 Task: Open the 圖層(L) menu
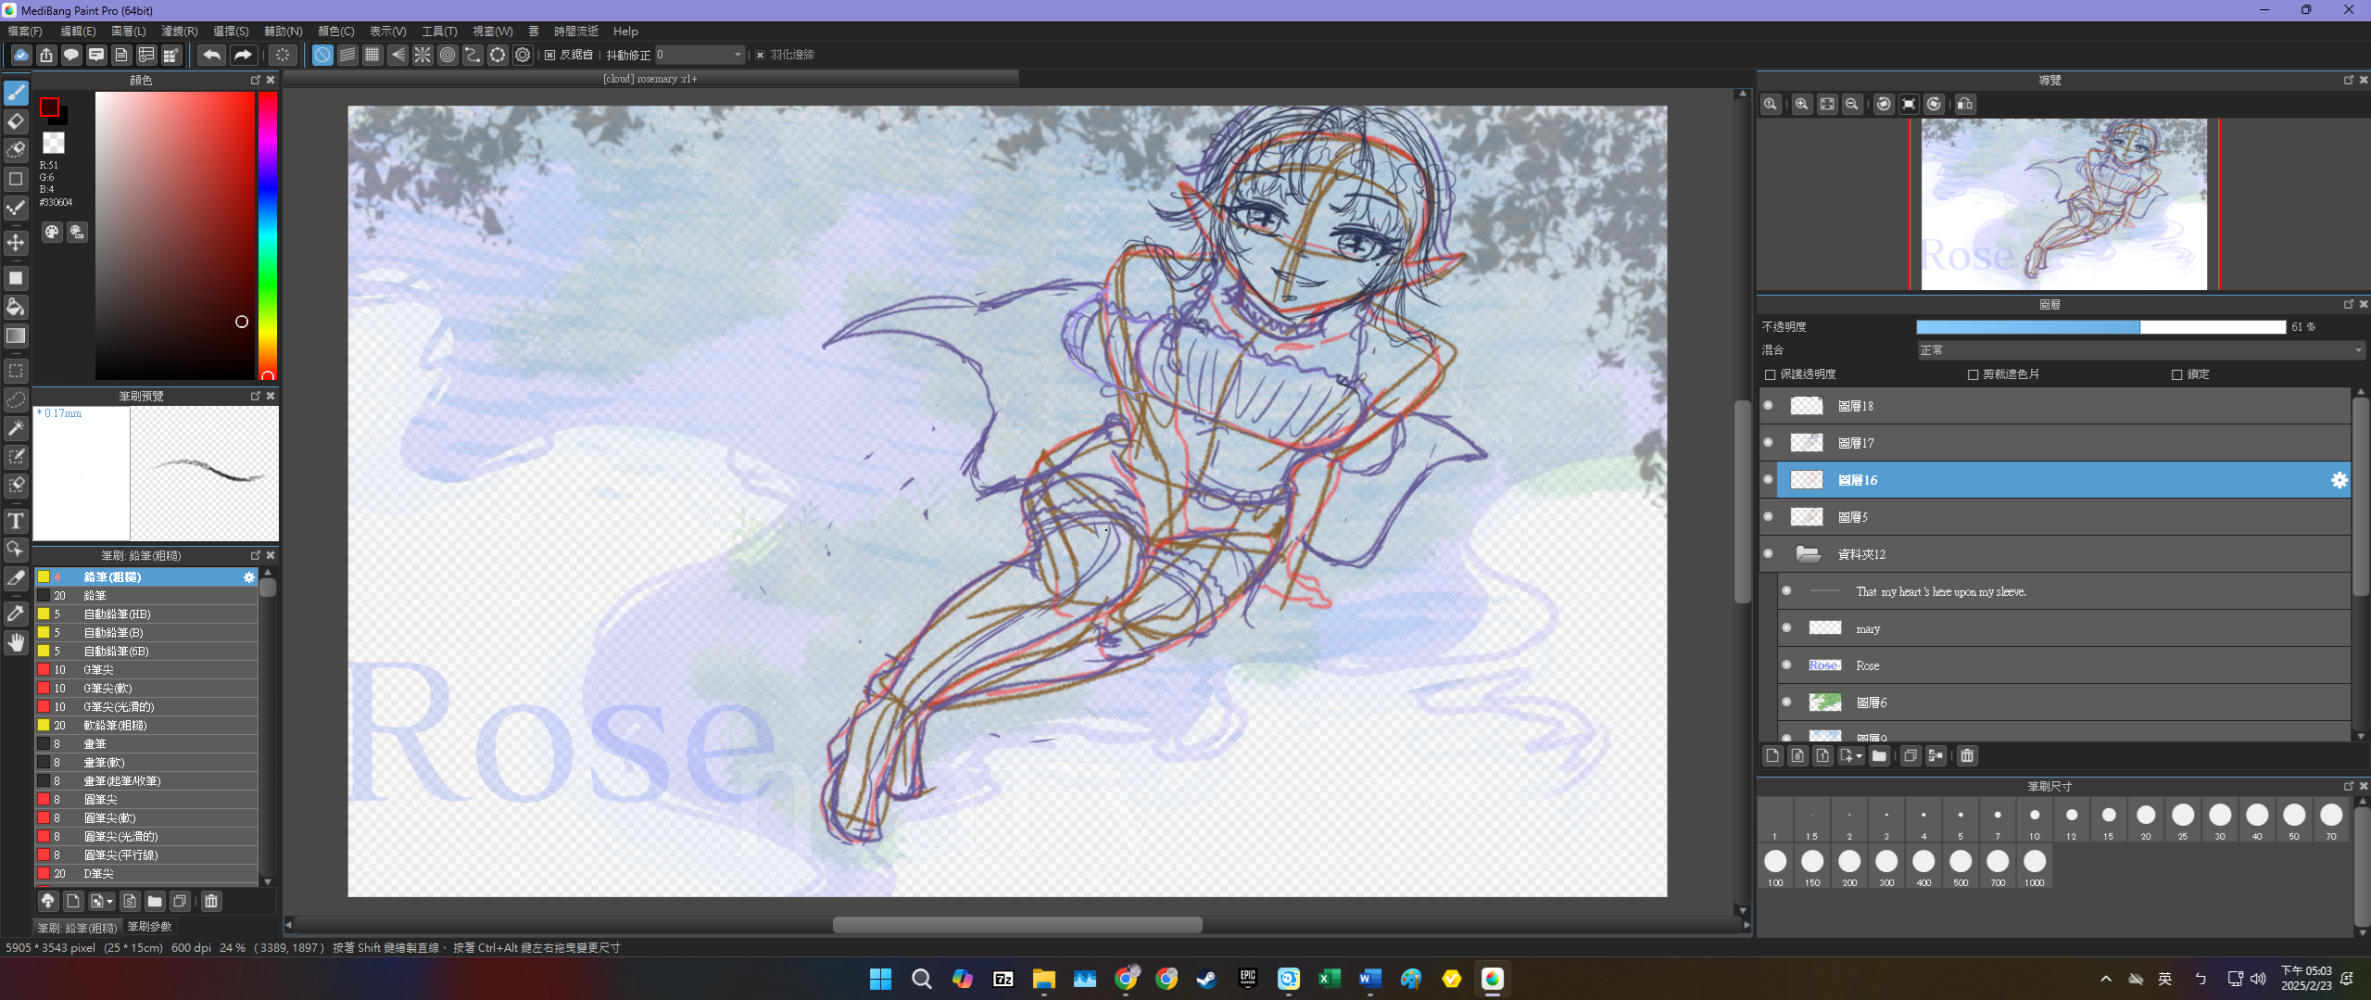(128, 31)
